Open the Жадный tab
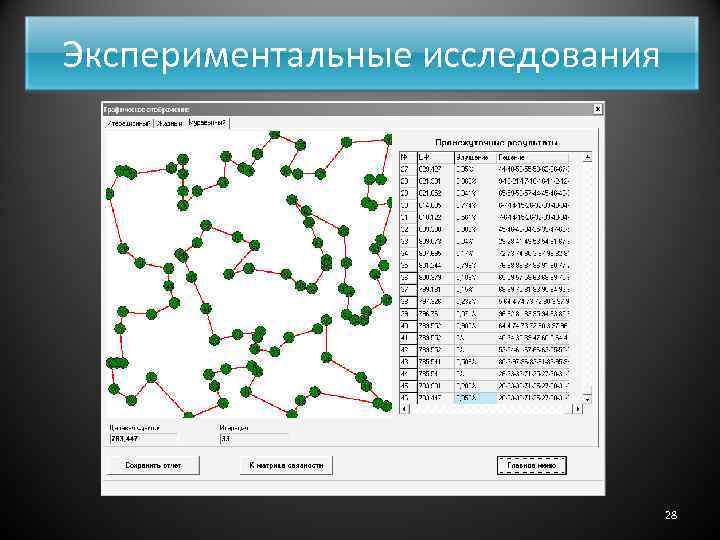720x540 pixels. [x=169, y=124]
